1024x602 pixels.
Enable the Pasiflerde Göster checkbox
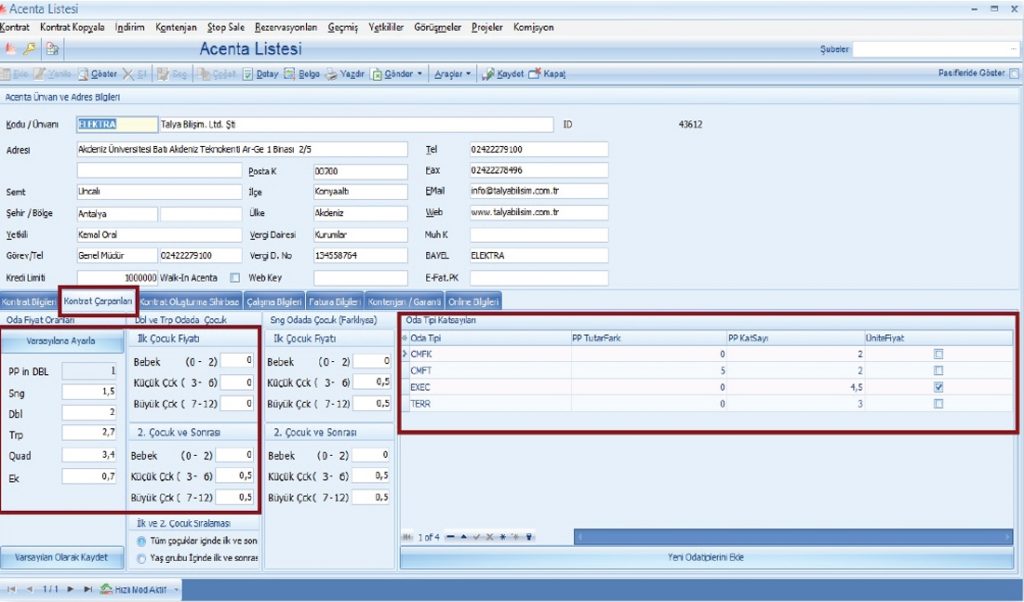[1014, 73]
